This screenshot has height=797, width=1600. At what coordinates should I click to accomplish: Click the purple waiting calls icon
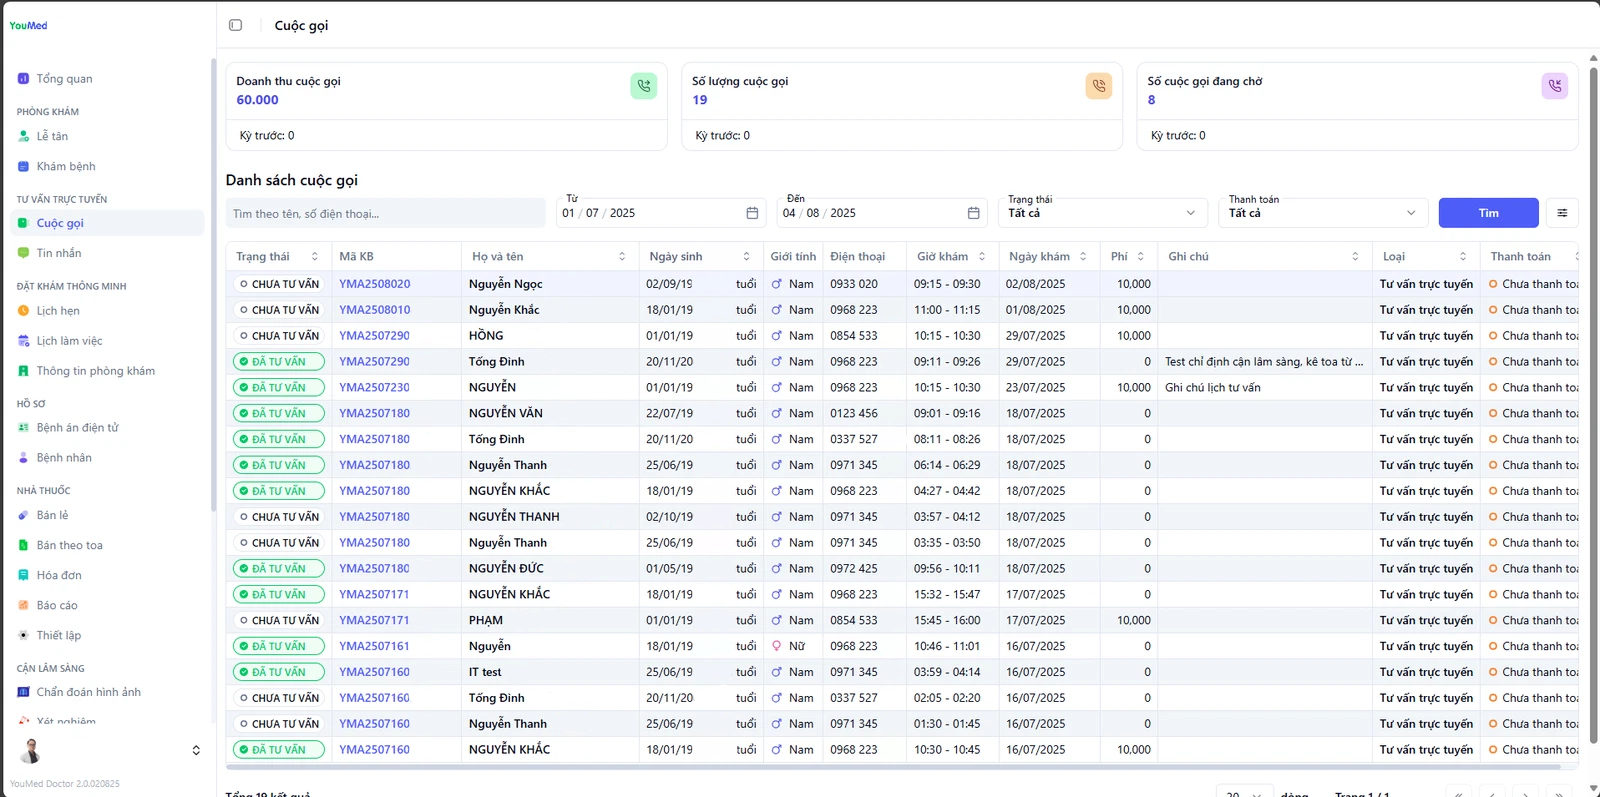[x=1554, y=86]
